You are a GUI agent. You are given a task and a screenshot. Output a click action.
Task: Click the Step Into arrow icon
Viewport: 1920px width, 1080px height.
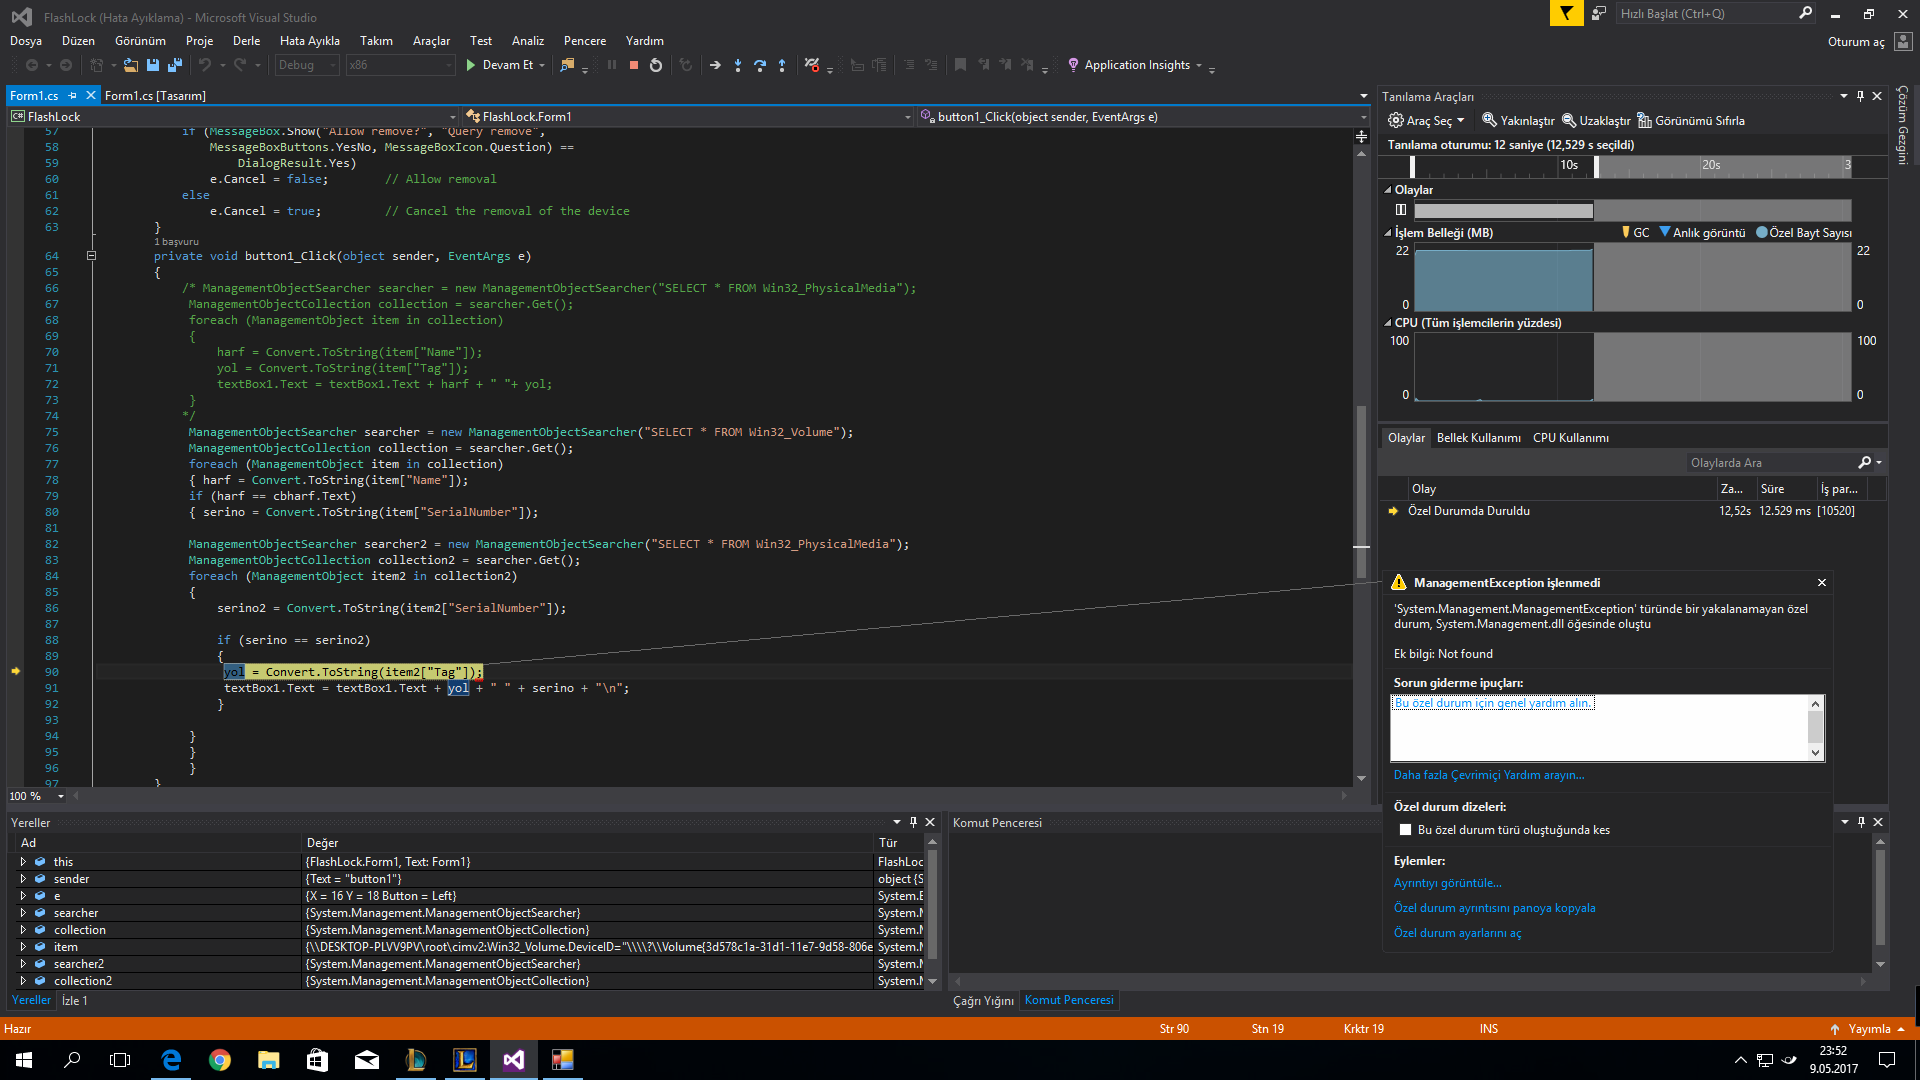click(738, 65)
